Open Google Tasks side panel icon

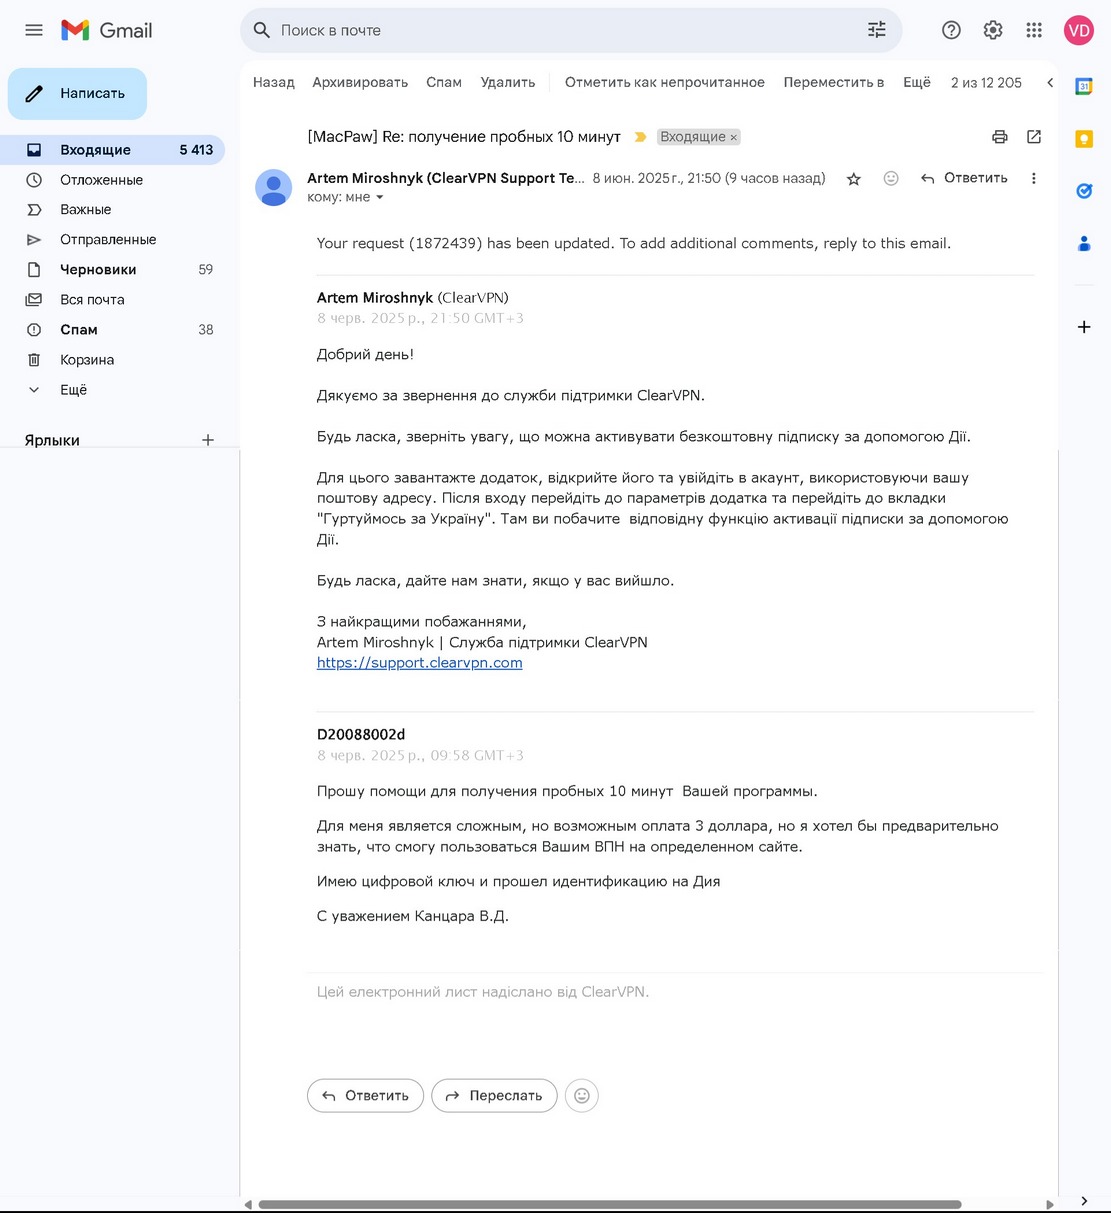coord(1084,191)
